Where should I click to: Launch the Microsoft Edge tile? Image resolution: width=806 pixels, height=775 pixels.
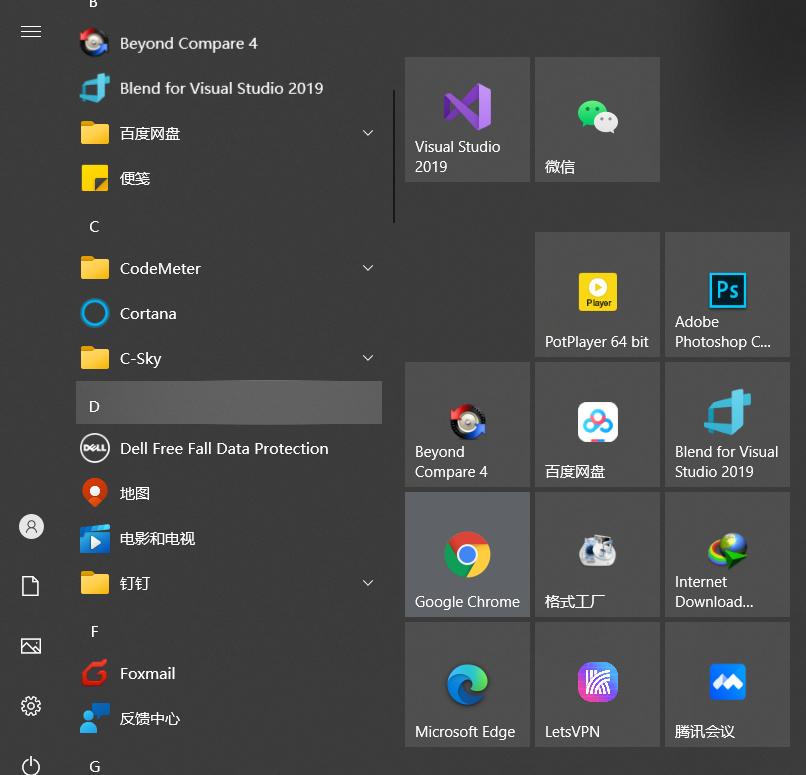tap(467, 685)
